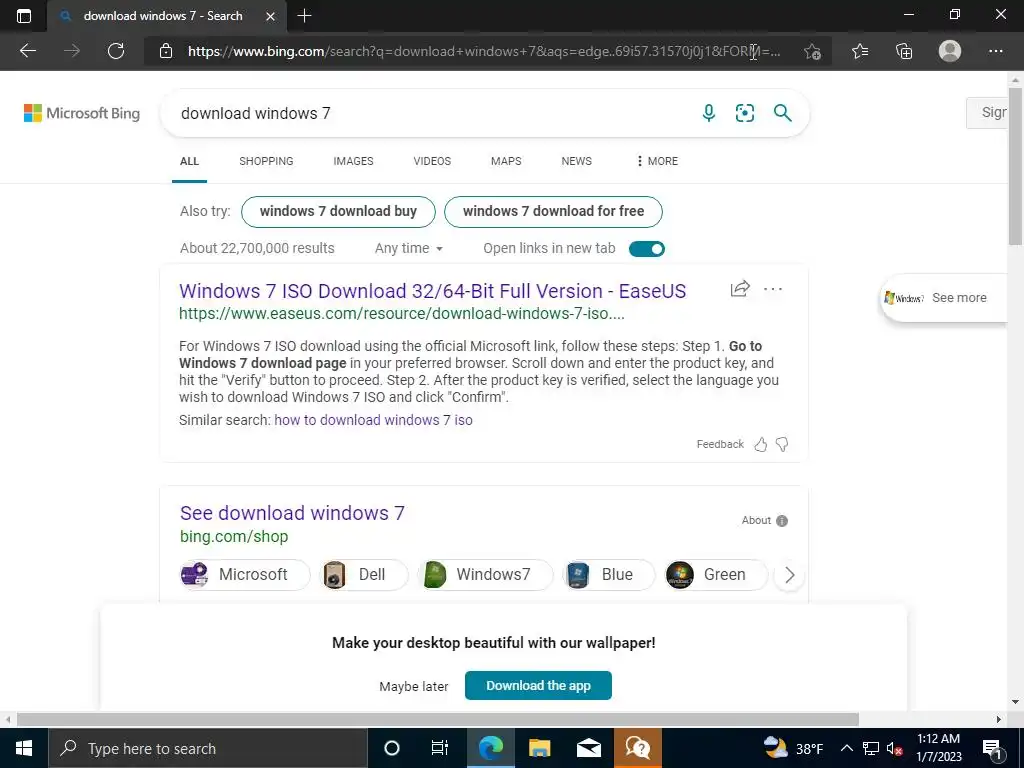
Task: Add this page to favorites star icon
Action: coord(812,51)
